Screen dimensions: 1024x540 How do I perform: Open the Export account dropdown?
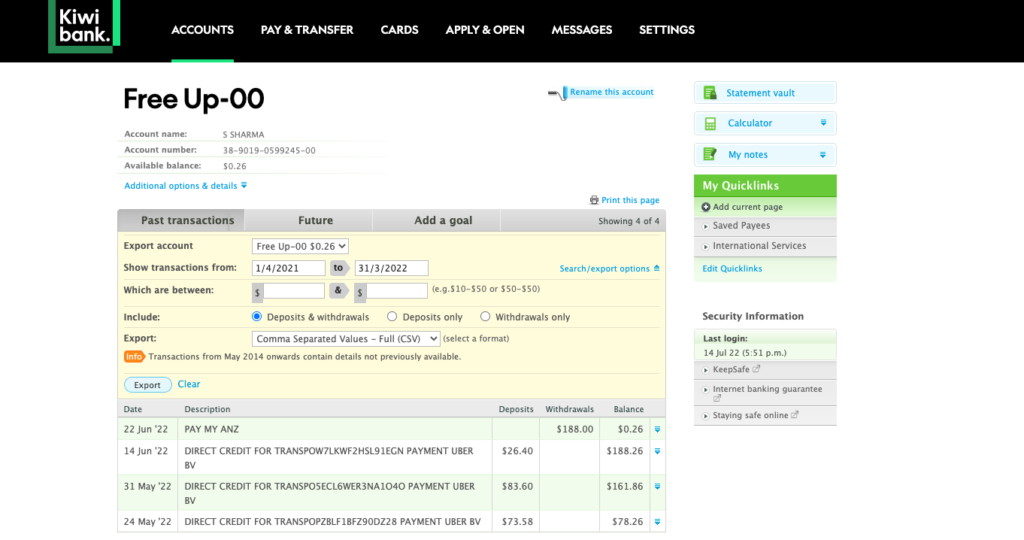[300, 246]
